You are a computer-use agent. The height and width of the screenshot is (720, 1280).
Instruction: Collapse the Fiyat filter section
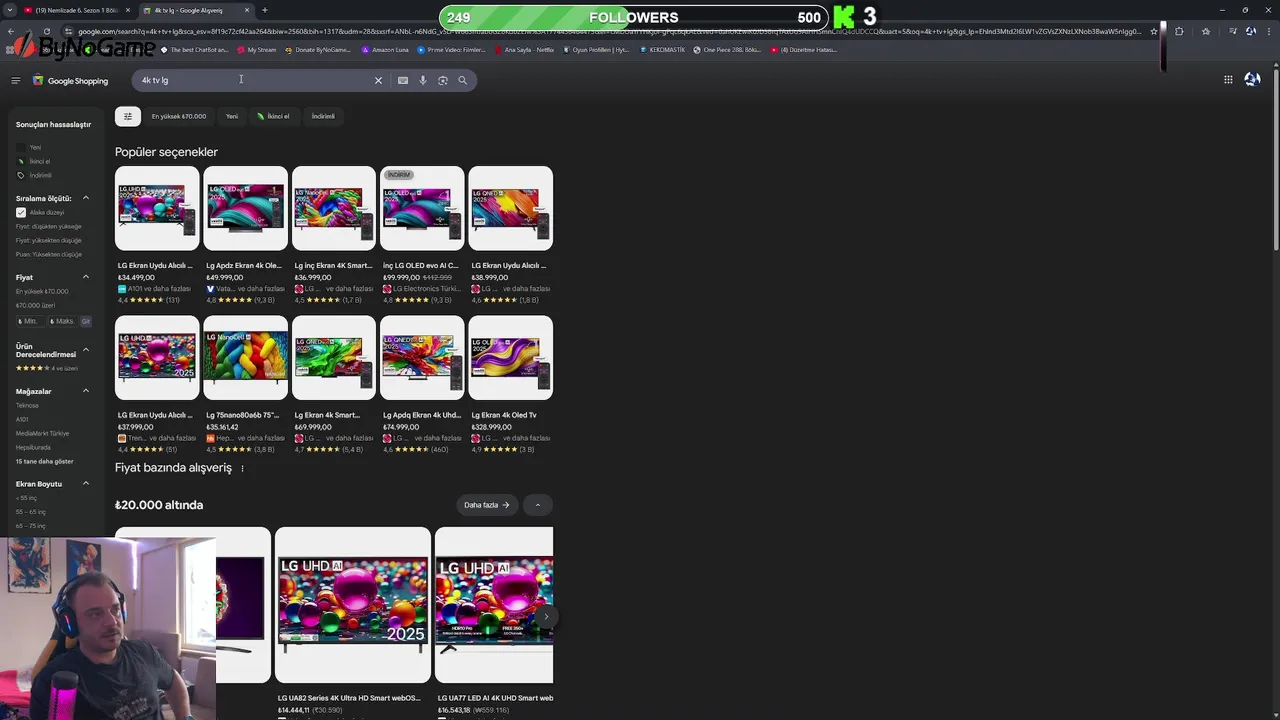tap(86, 277)
